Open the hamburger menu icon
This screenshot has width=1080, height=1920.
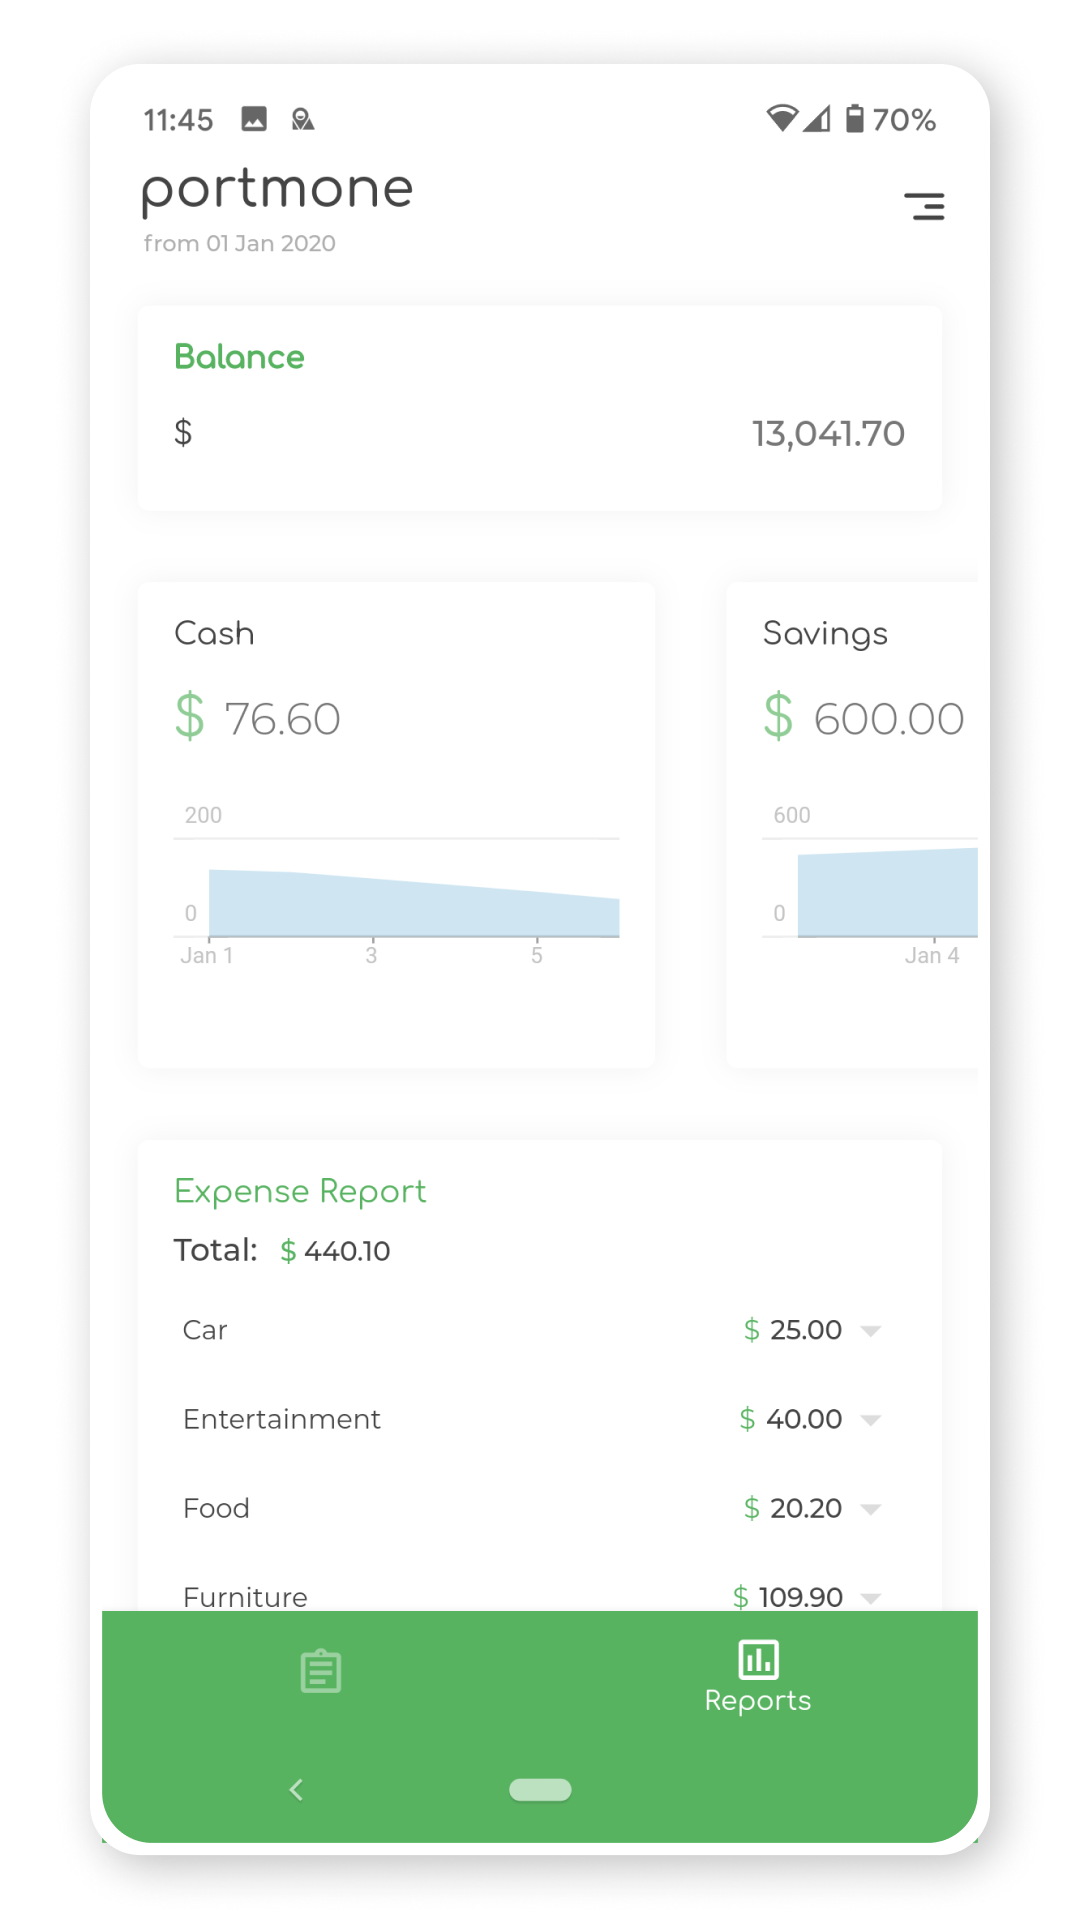point(924,206)
